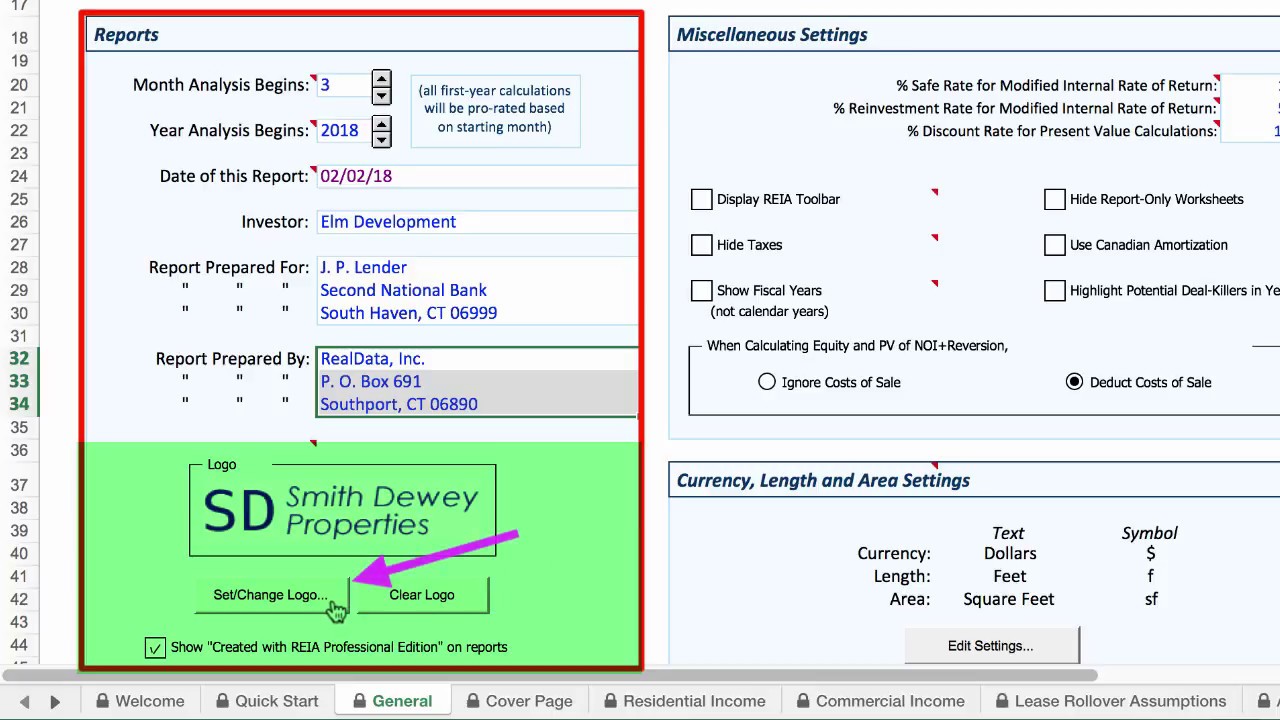
Task: Click the next sheet navigation arrow
Action: point(55,702)
